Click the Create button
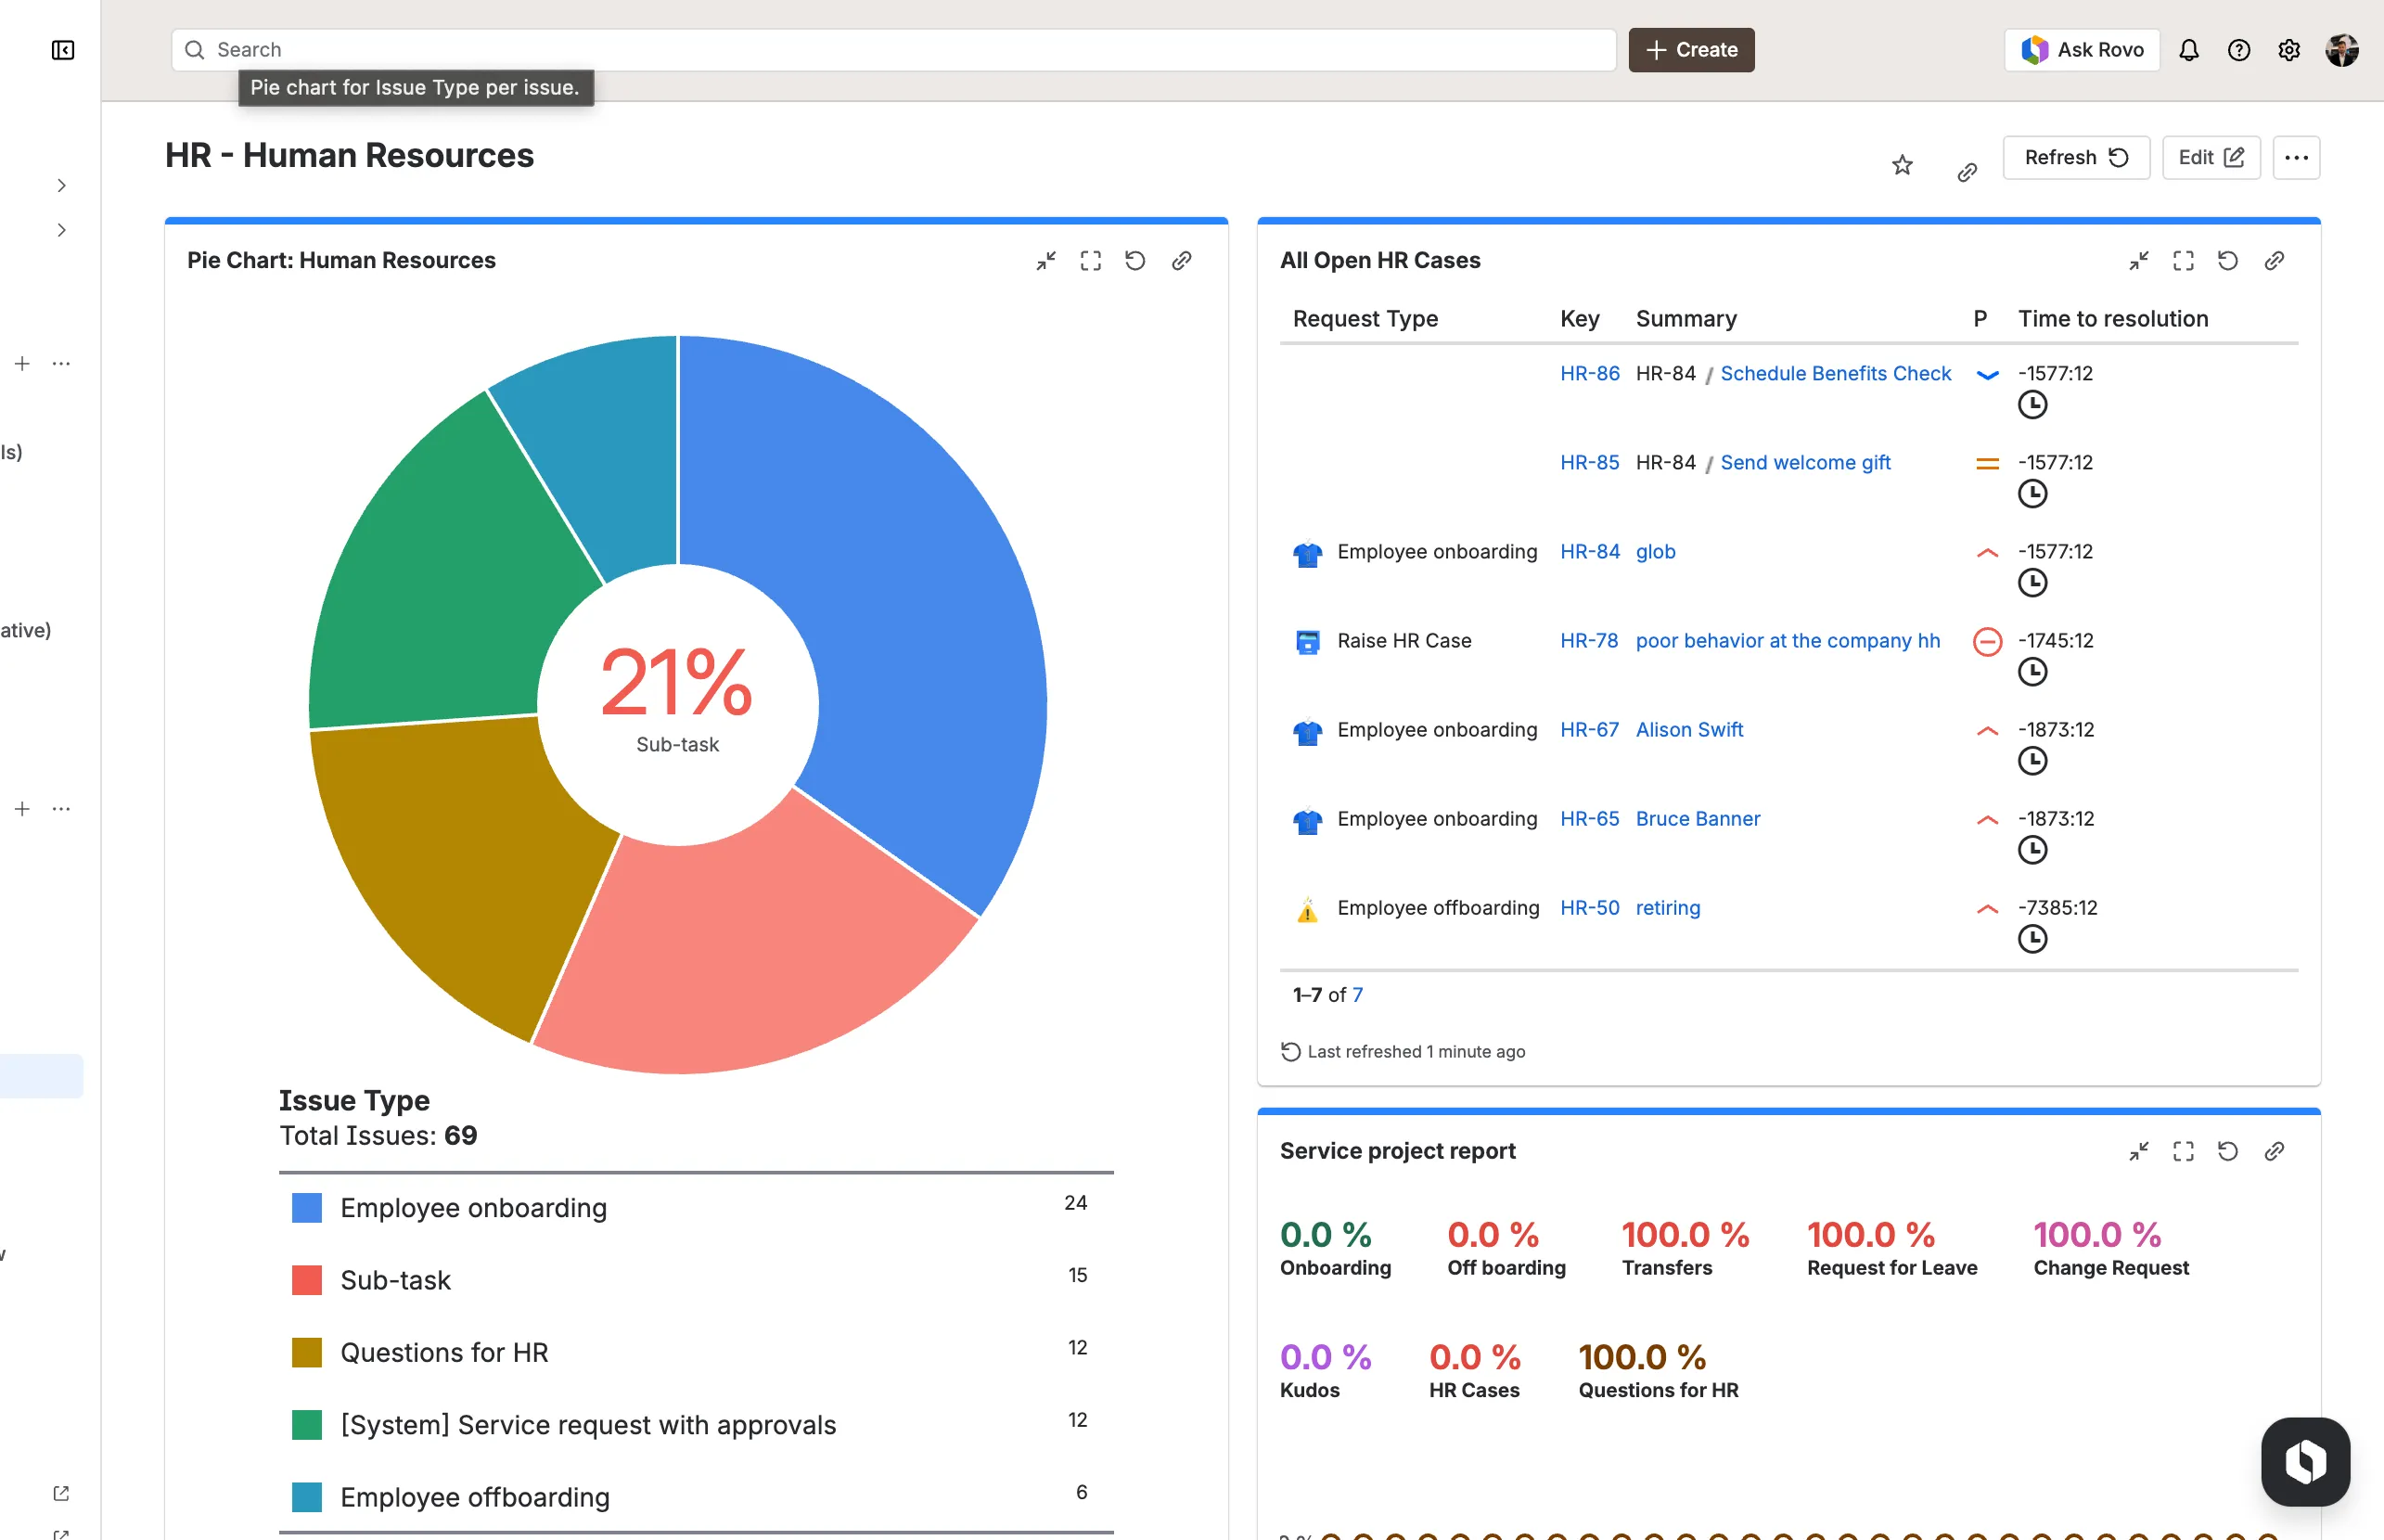The height and width of the screenshot is (1540, 2384). (1690, 49)
